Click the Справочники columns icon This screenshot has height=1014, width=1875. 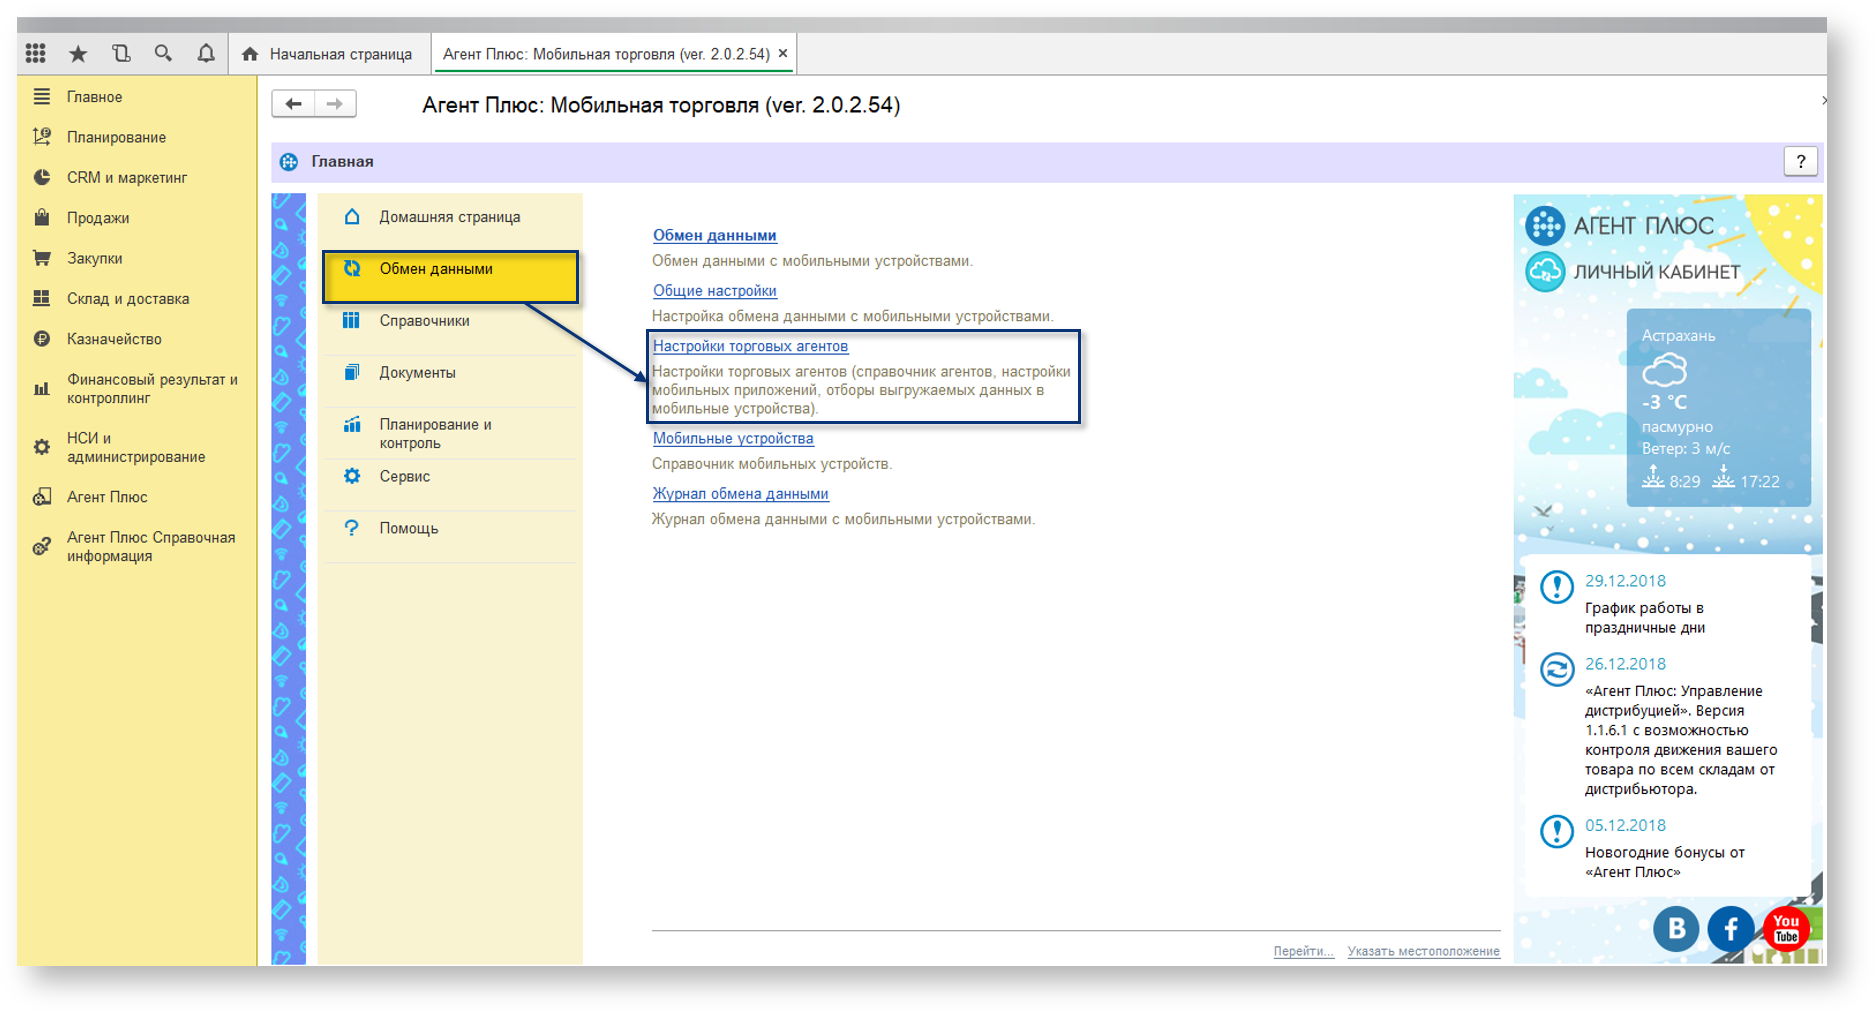point(352,321)
